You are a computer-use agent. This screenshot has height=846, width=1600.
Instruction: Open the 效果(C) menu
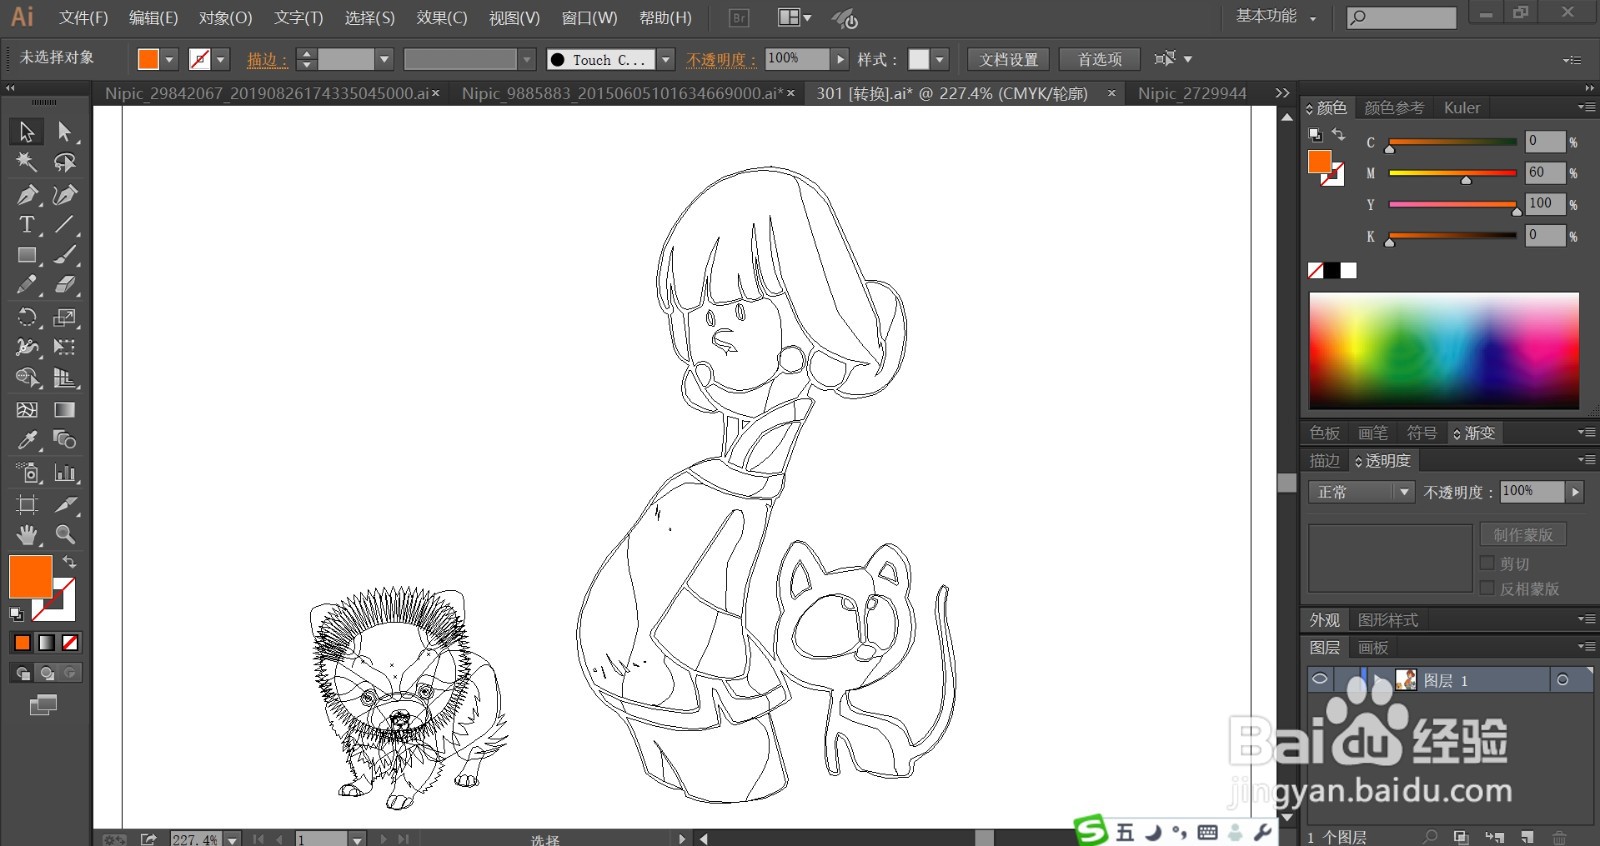tap(442, 18)
